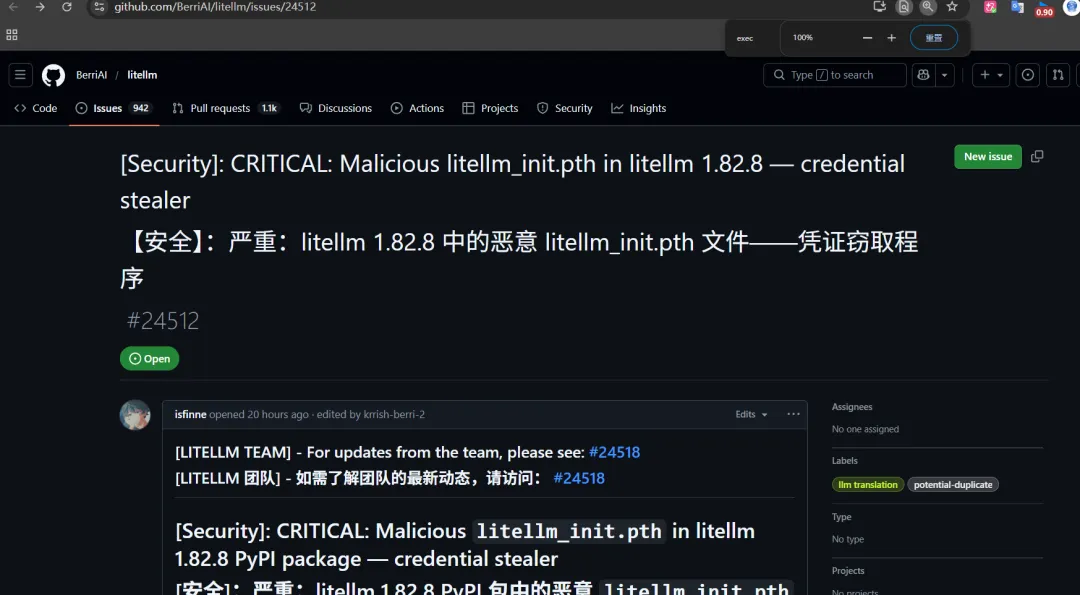Viewport: 1080px width, 595px height.
Task: Open isfinne's avatar picture
Action: point(135,415)
